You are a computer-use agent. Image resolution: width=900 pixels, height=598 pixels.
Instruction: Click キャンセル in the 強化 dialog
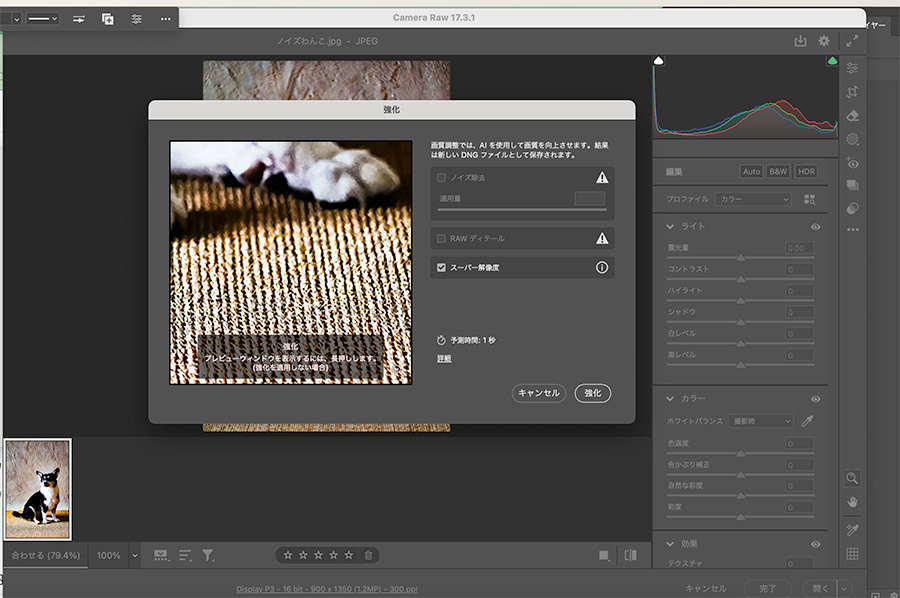[539, 393]
